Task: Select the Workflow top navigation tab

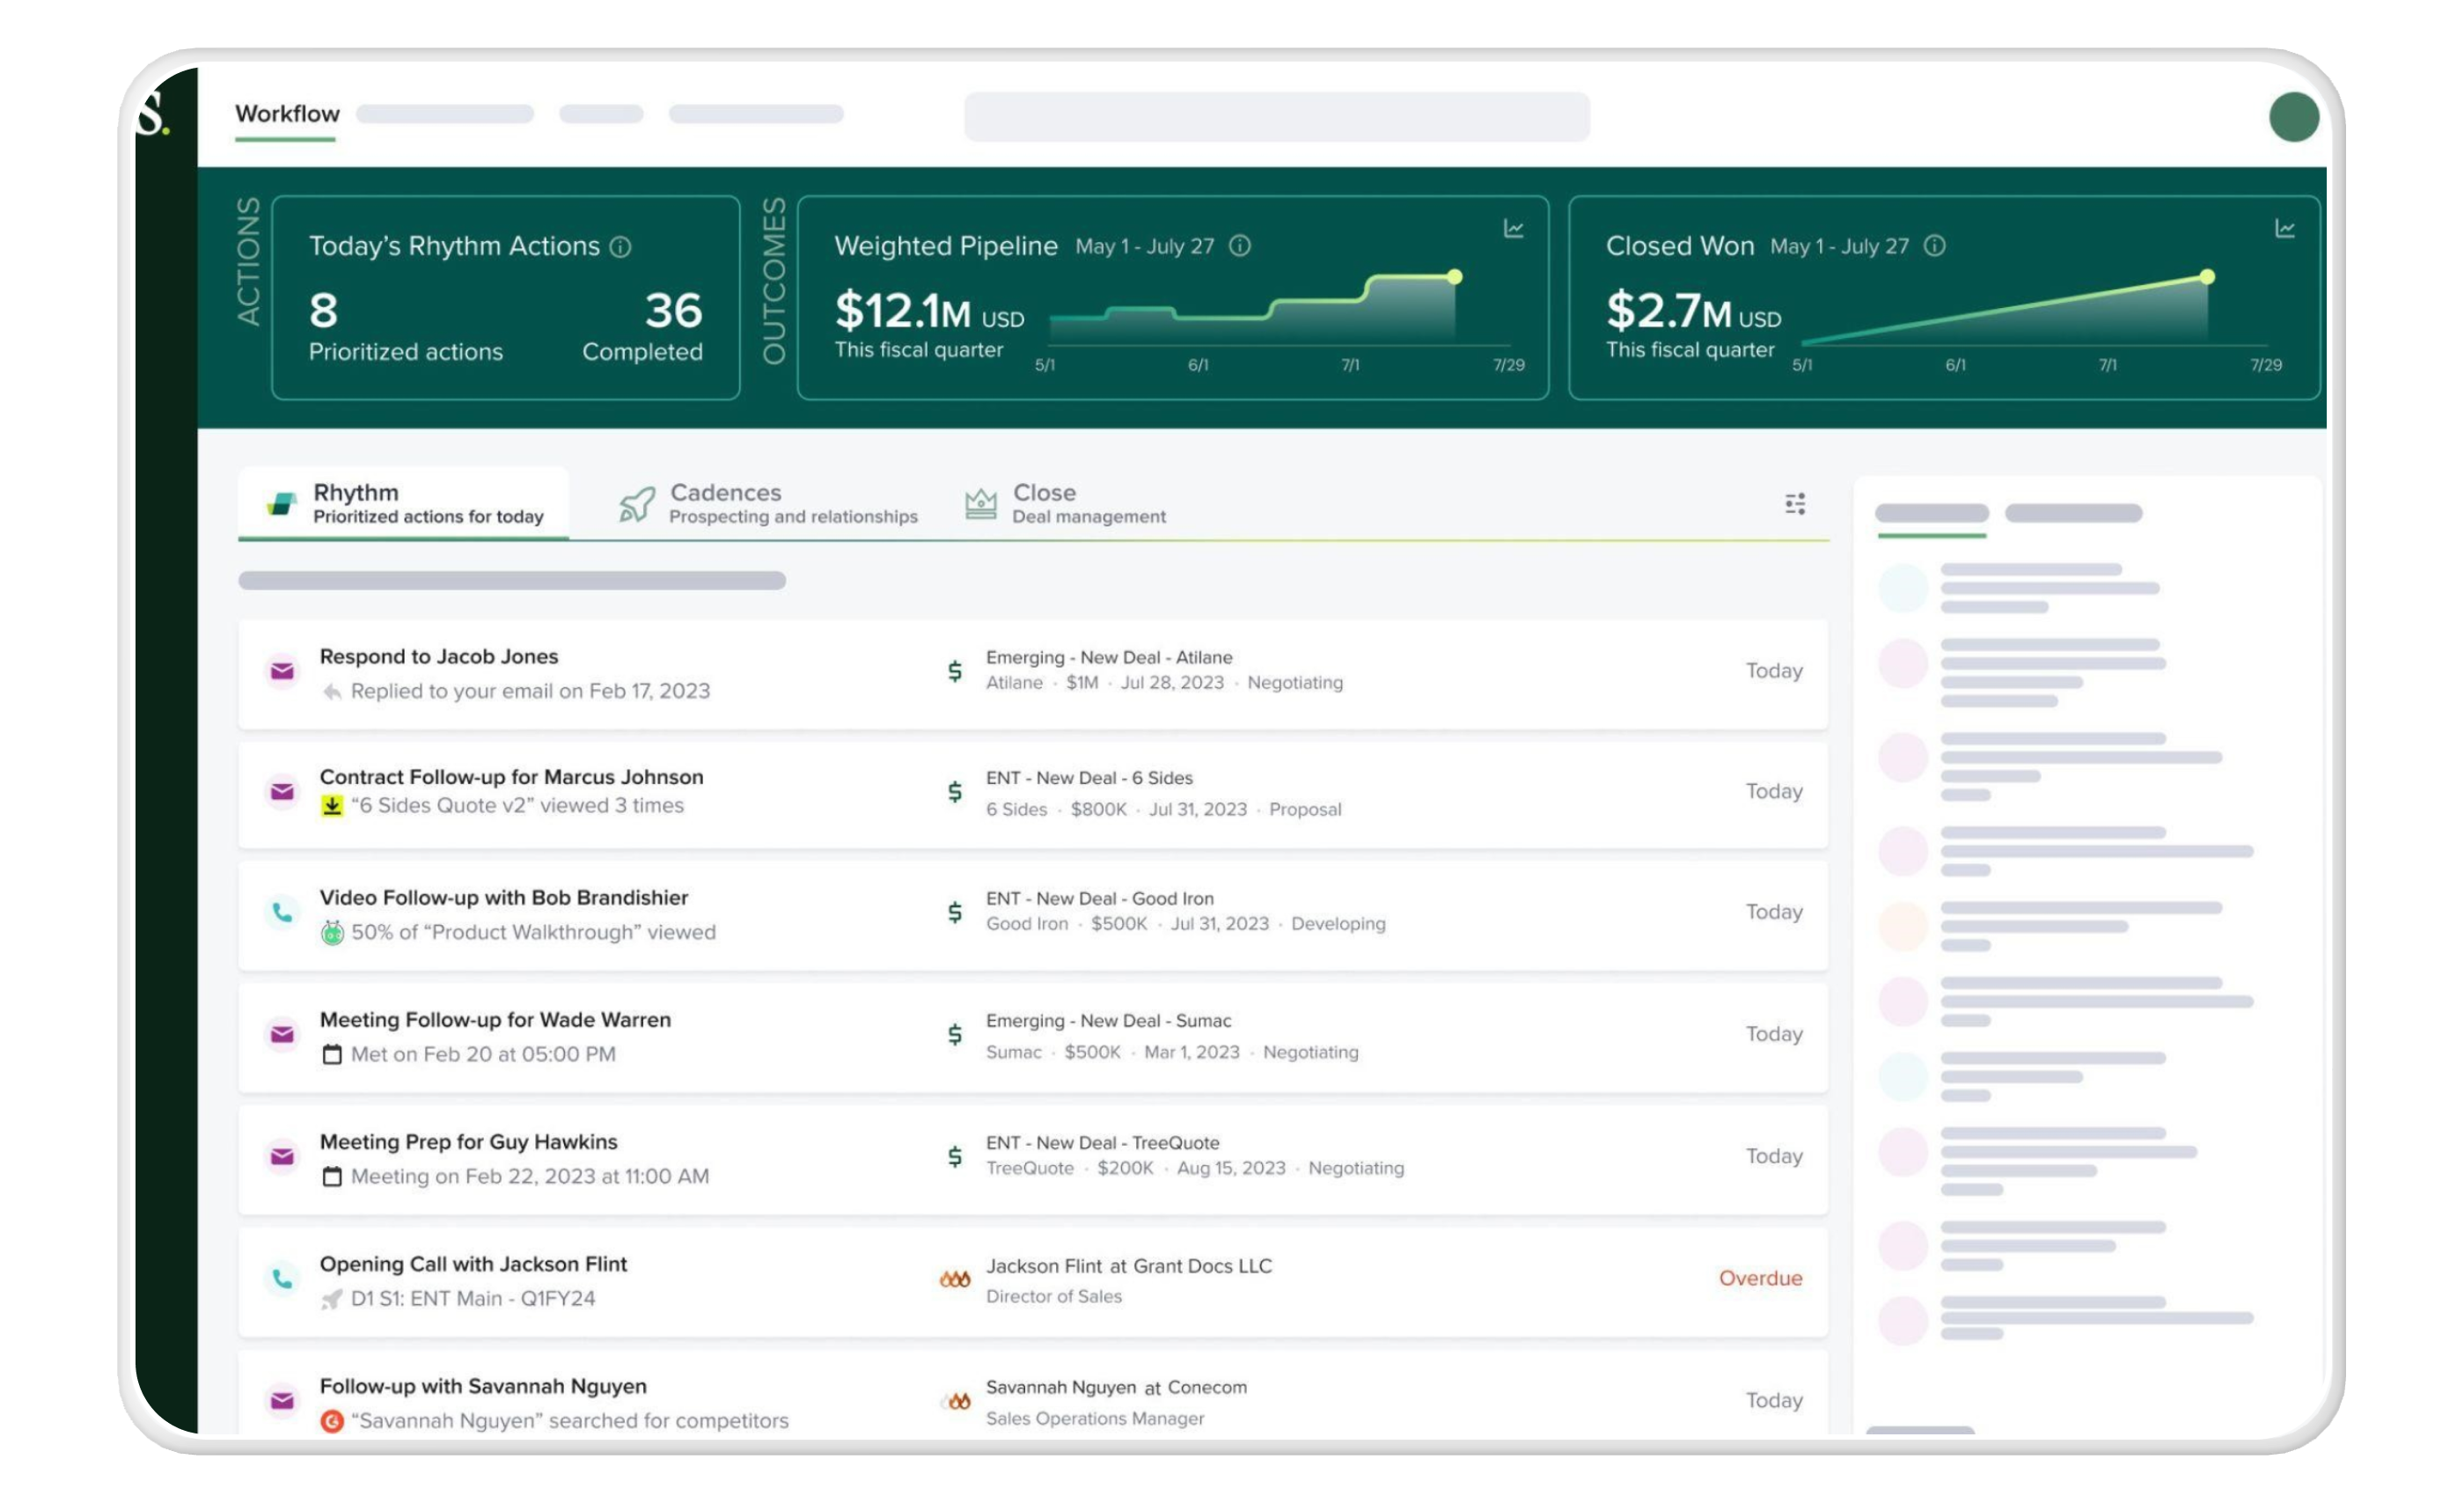Action: tap(287, 114)
